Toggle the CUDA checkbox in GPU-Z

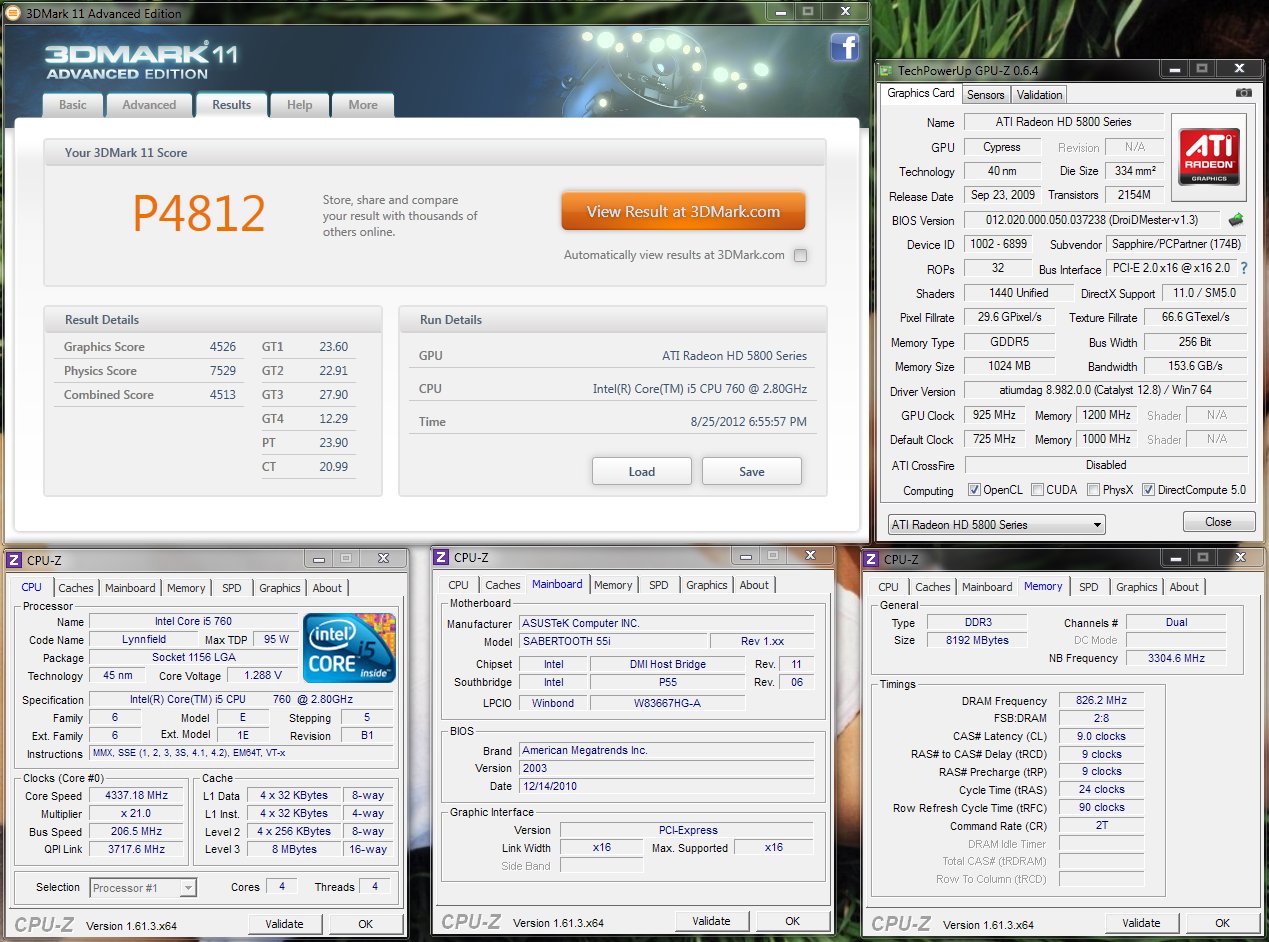[1038, 490]
